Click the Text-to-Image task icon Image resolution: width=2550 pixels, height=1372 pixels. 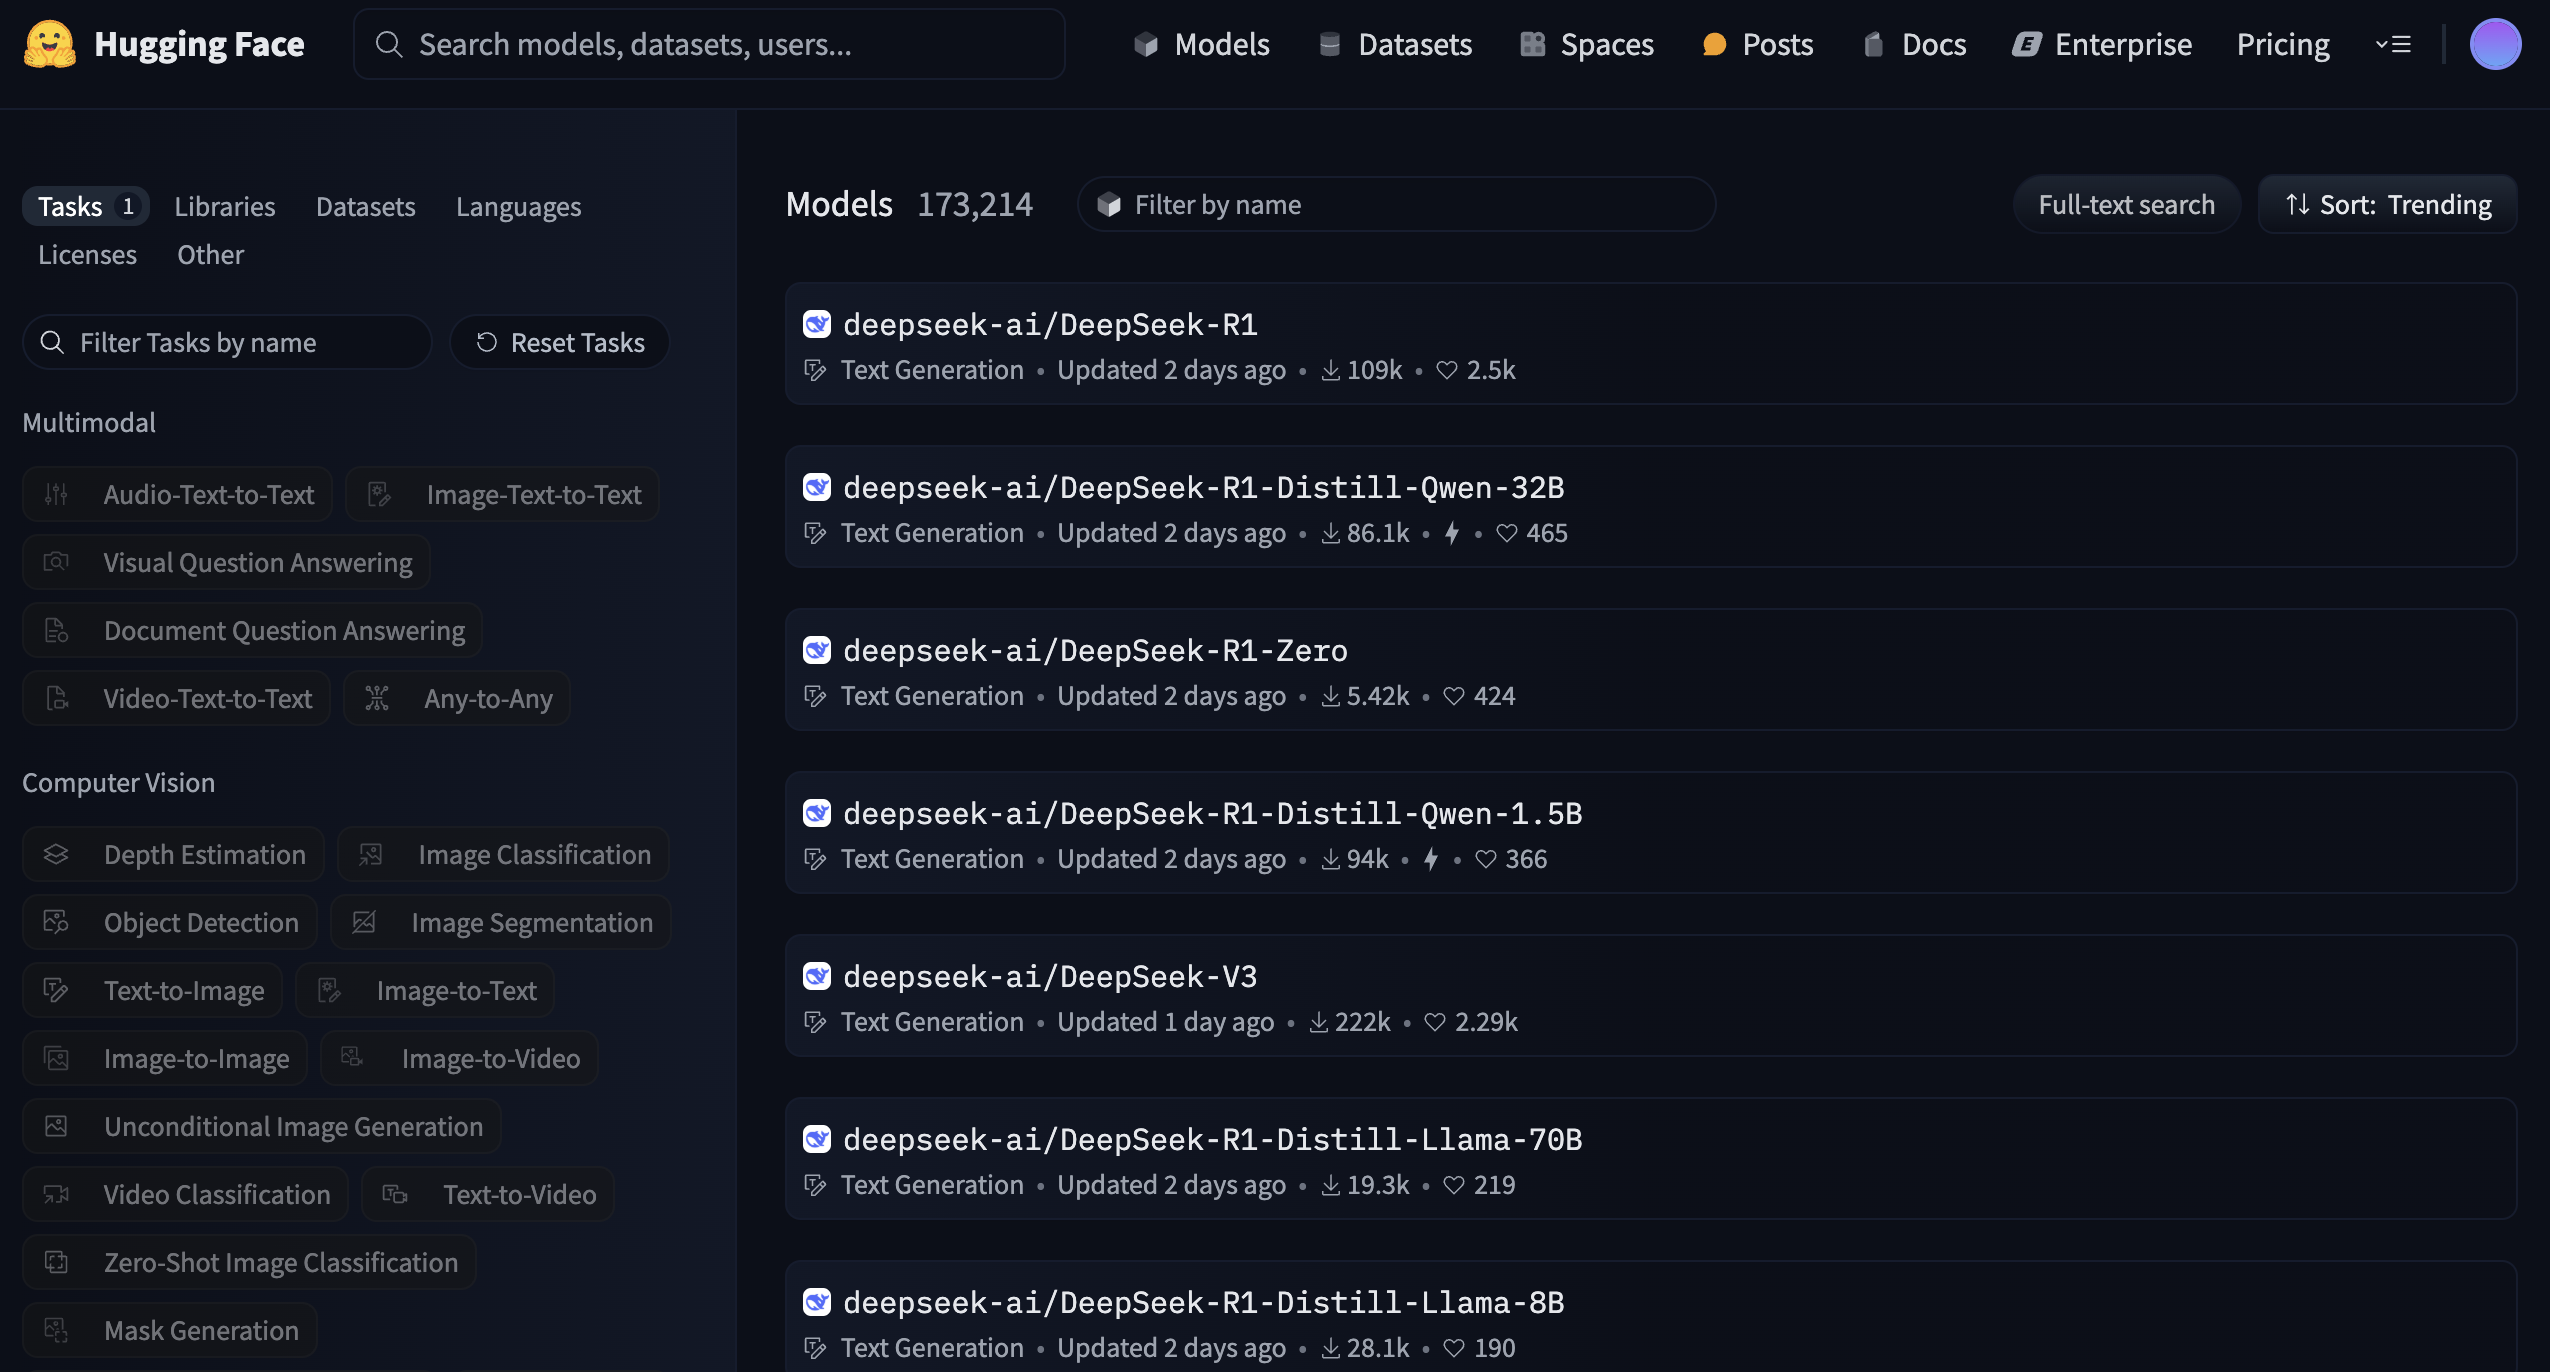point(56,990)
